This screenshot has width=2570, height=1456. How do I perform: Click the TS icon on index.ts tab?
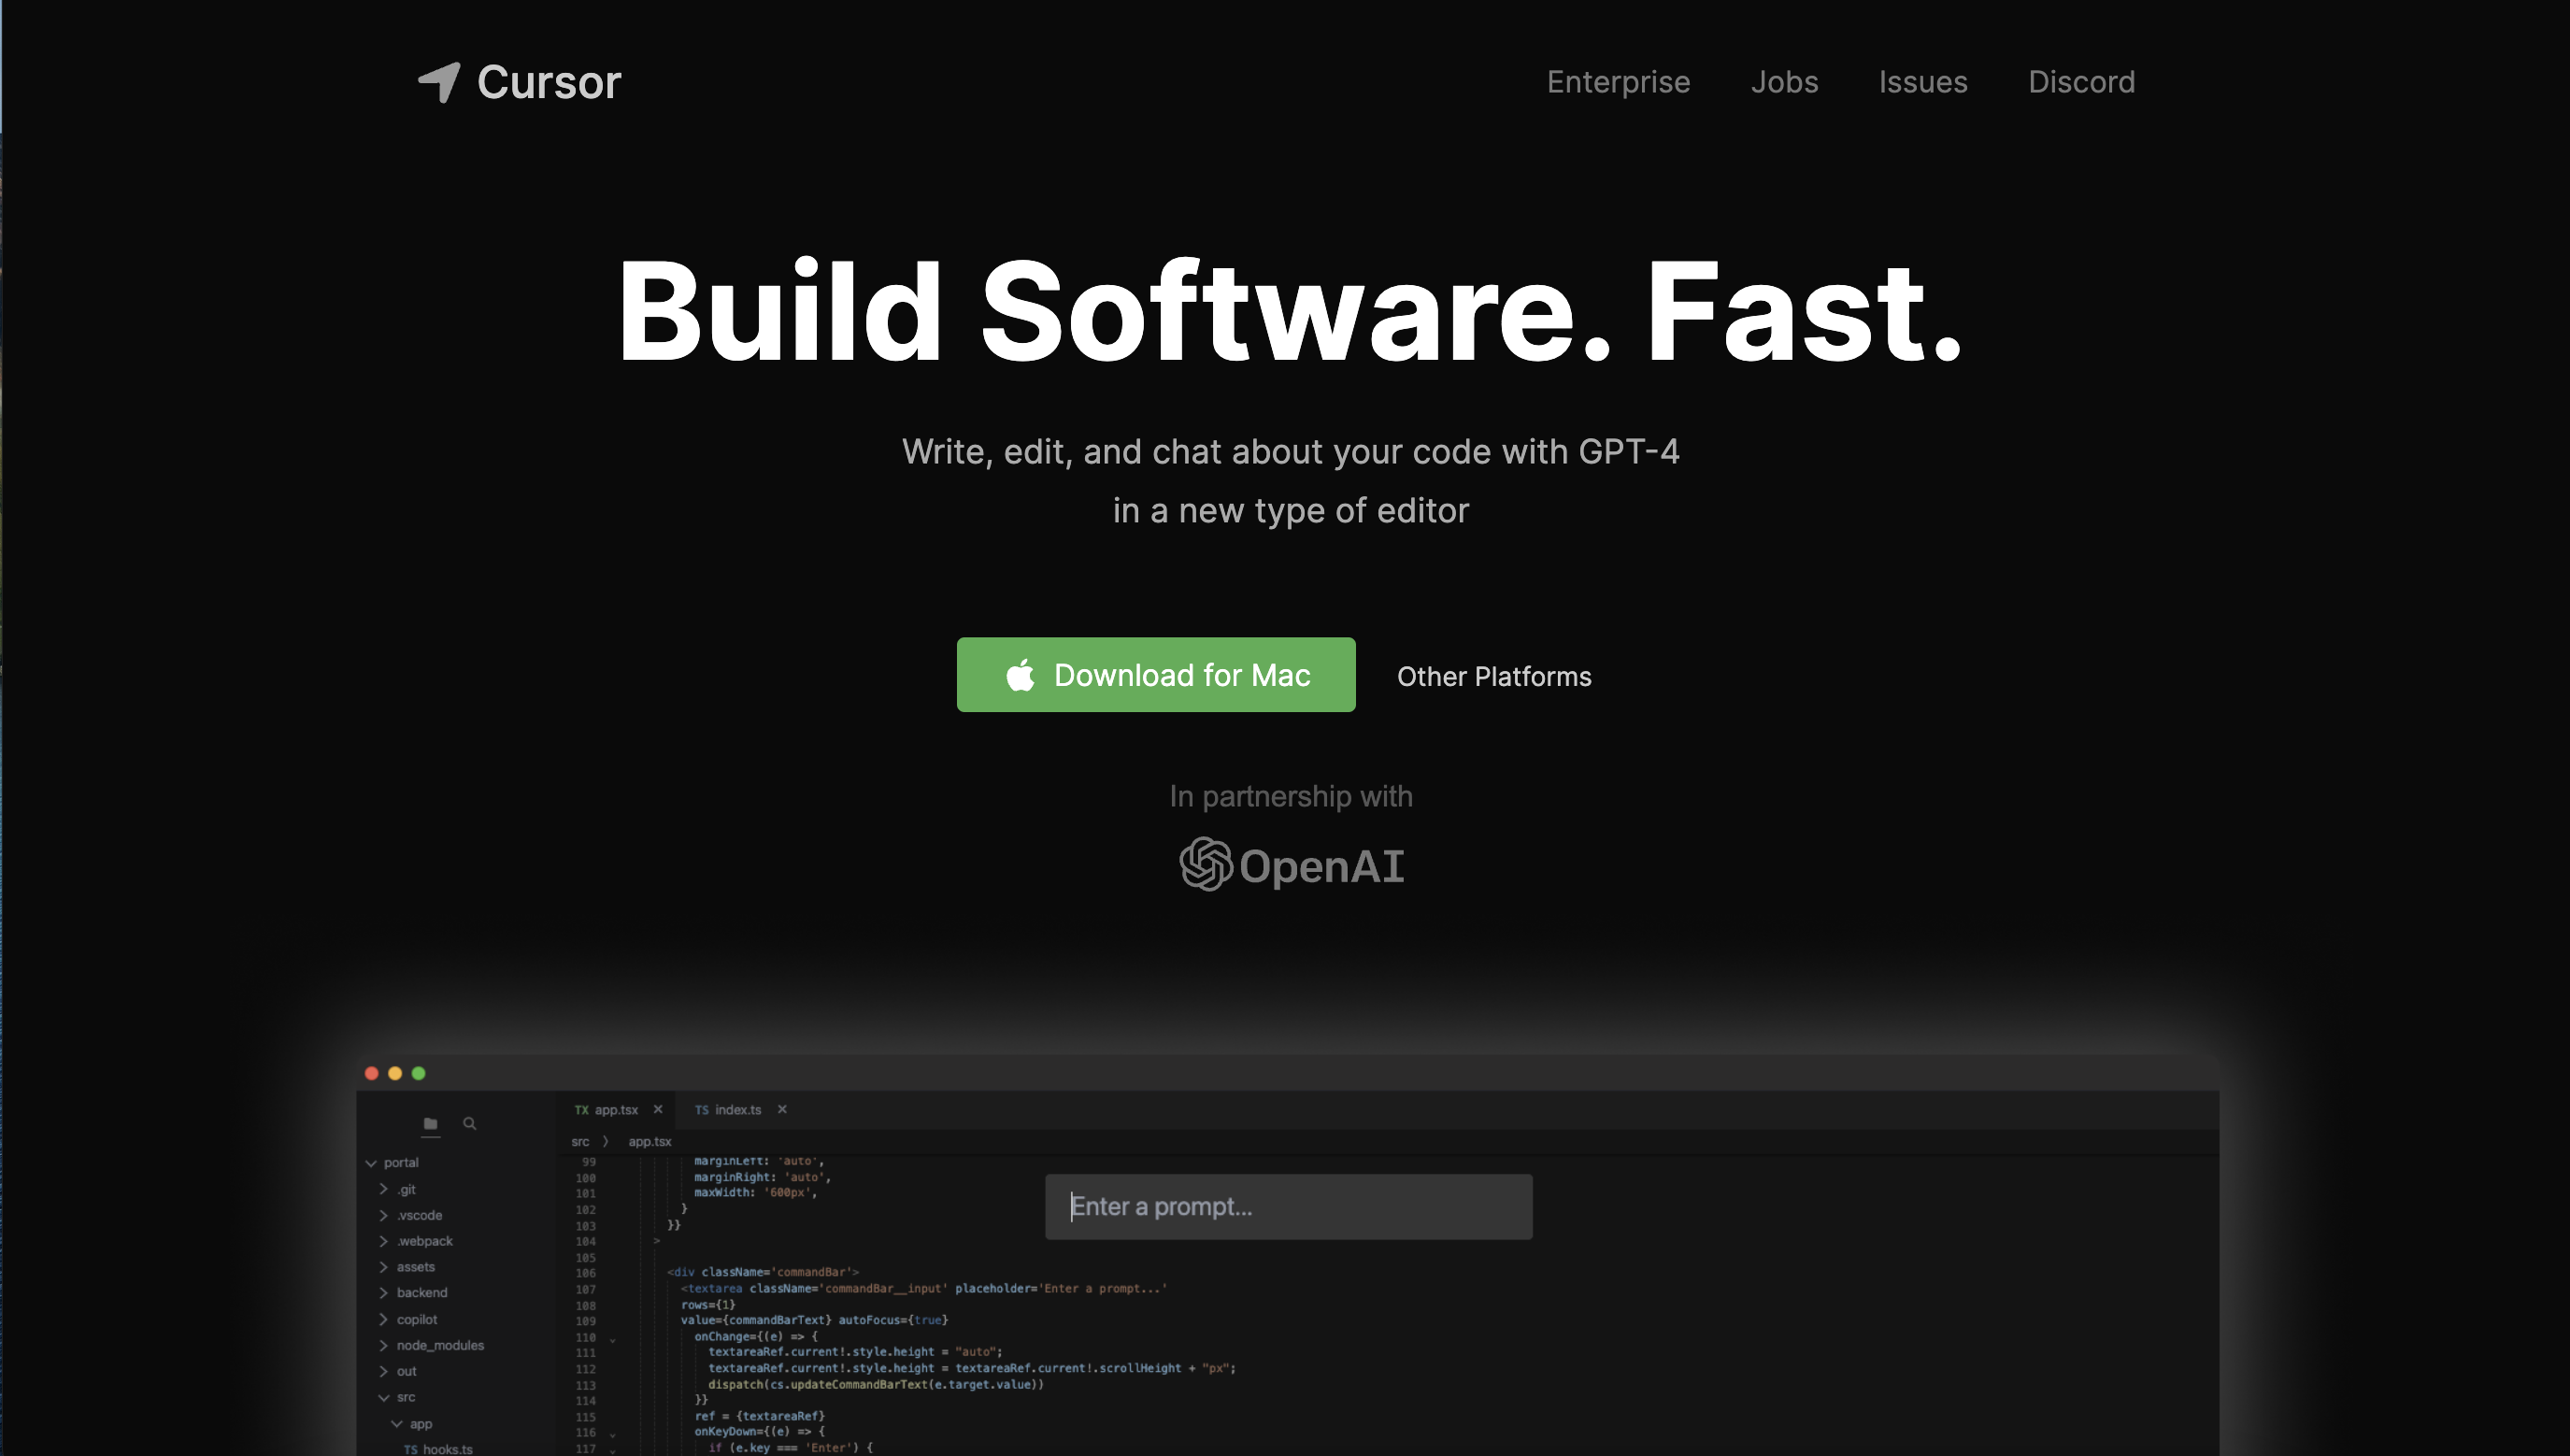coord(702,1110)
